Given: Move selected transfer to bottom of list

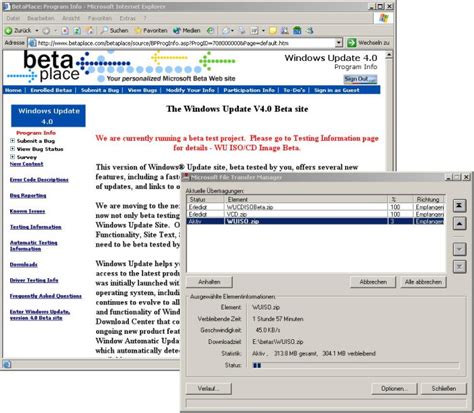Looking at the screenshot, I should coord(459,267).
